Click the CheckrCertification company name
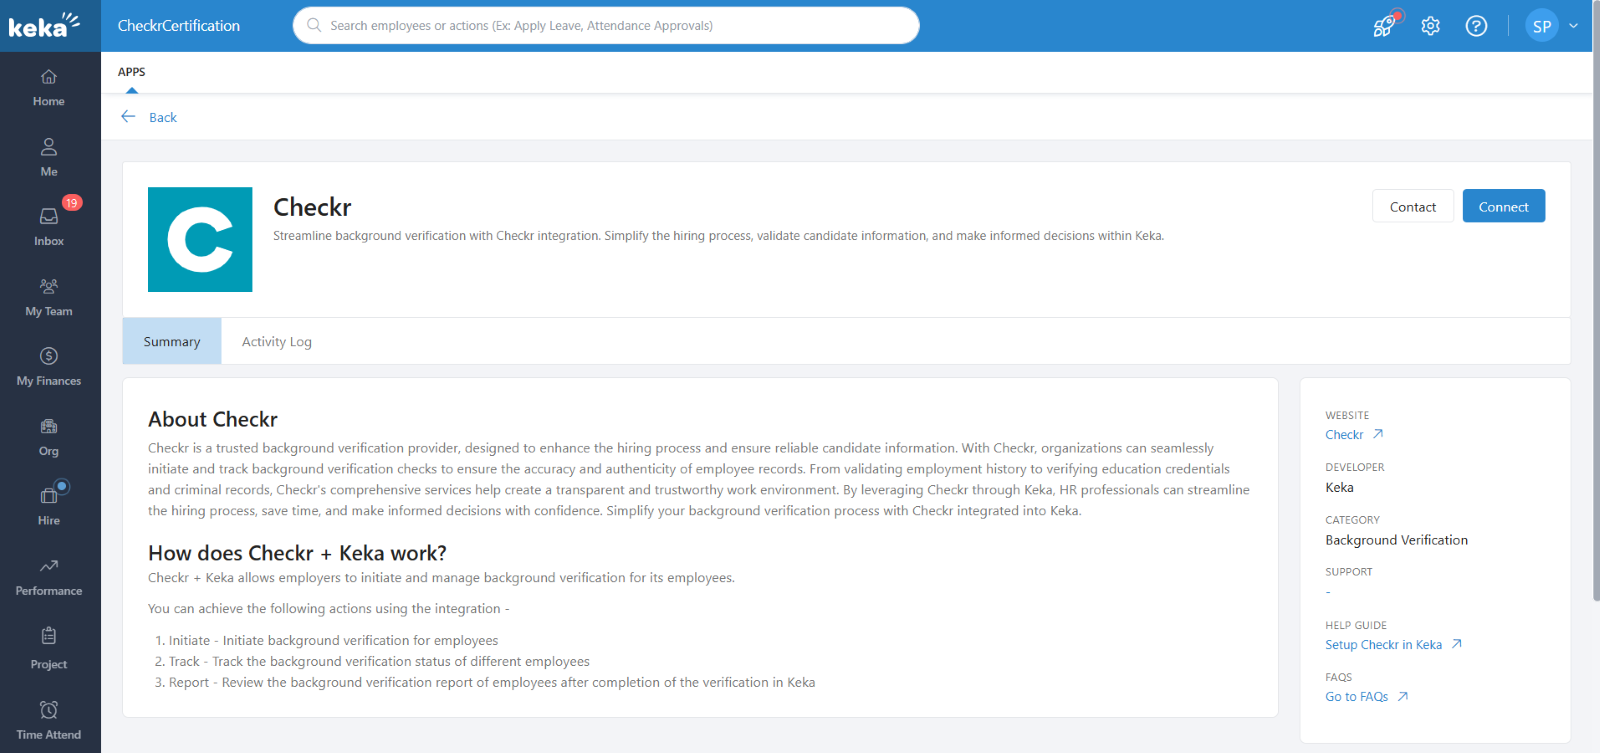The height and width of the screenshot is (753, 1600). (179, 26)
